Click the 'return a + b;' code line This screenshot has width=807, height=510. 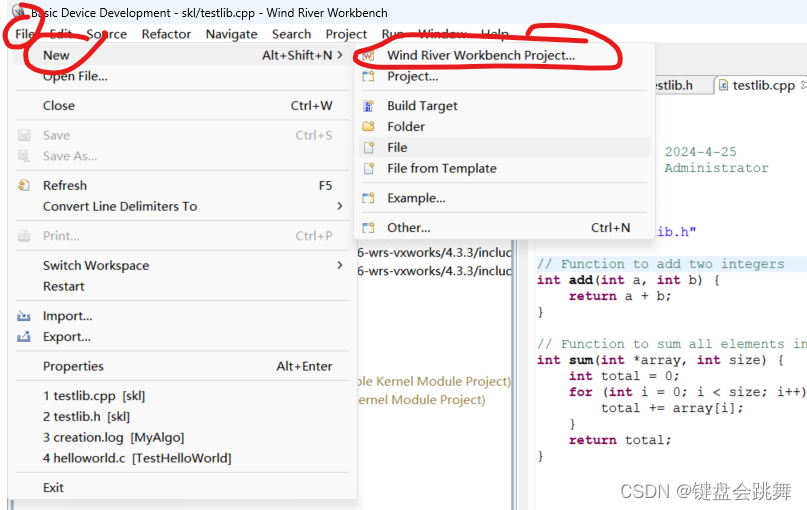tap(620, 296)
